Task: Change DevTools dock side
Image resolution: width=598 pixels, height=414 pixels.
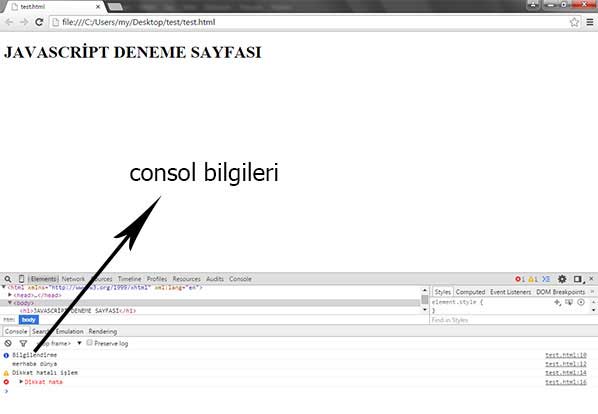Action: pos(578,279)
